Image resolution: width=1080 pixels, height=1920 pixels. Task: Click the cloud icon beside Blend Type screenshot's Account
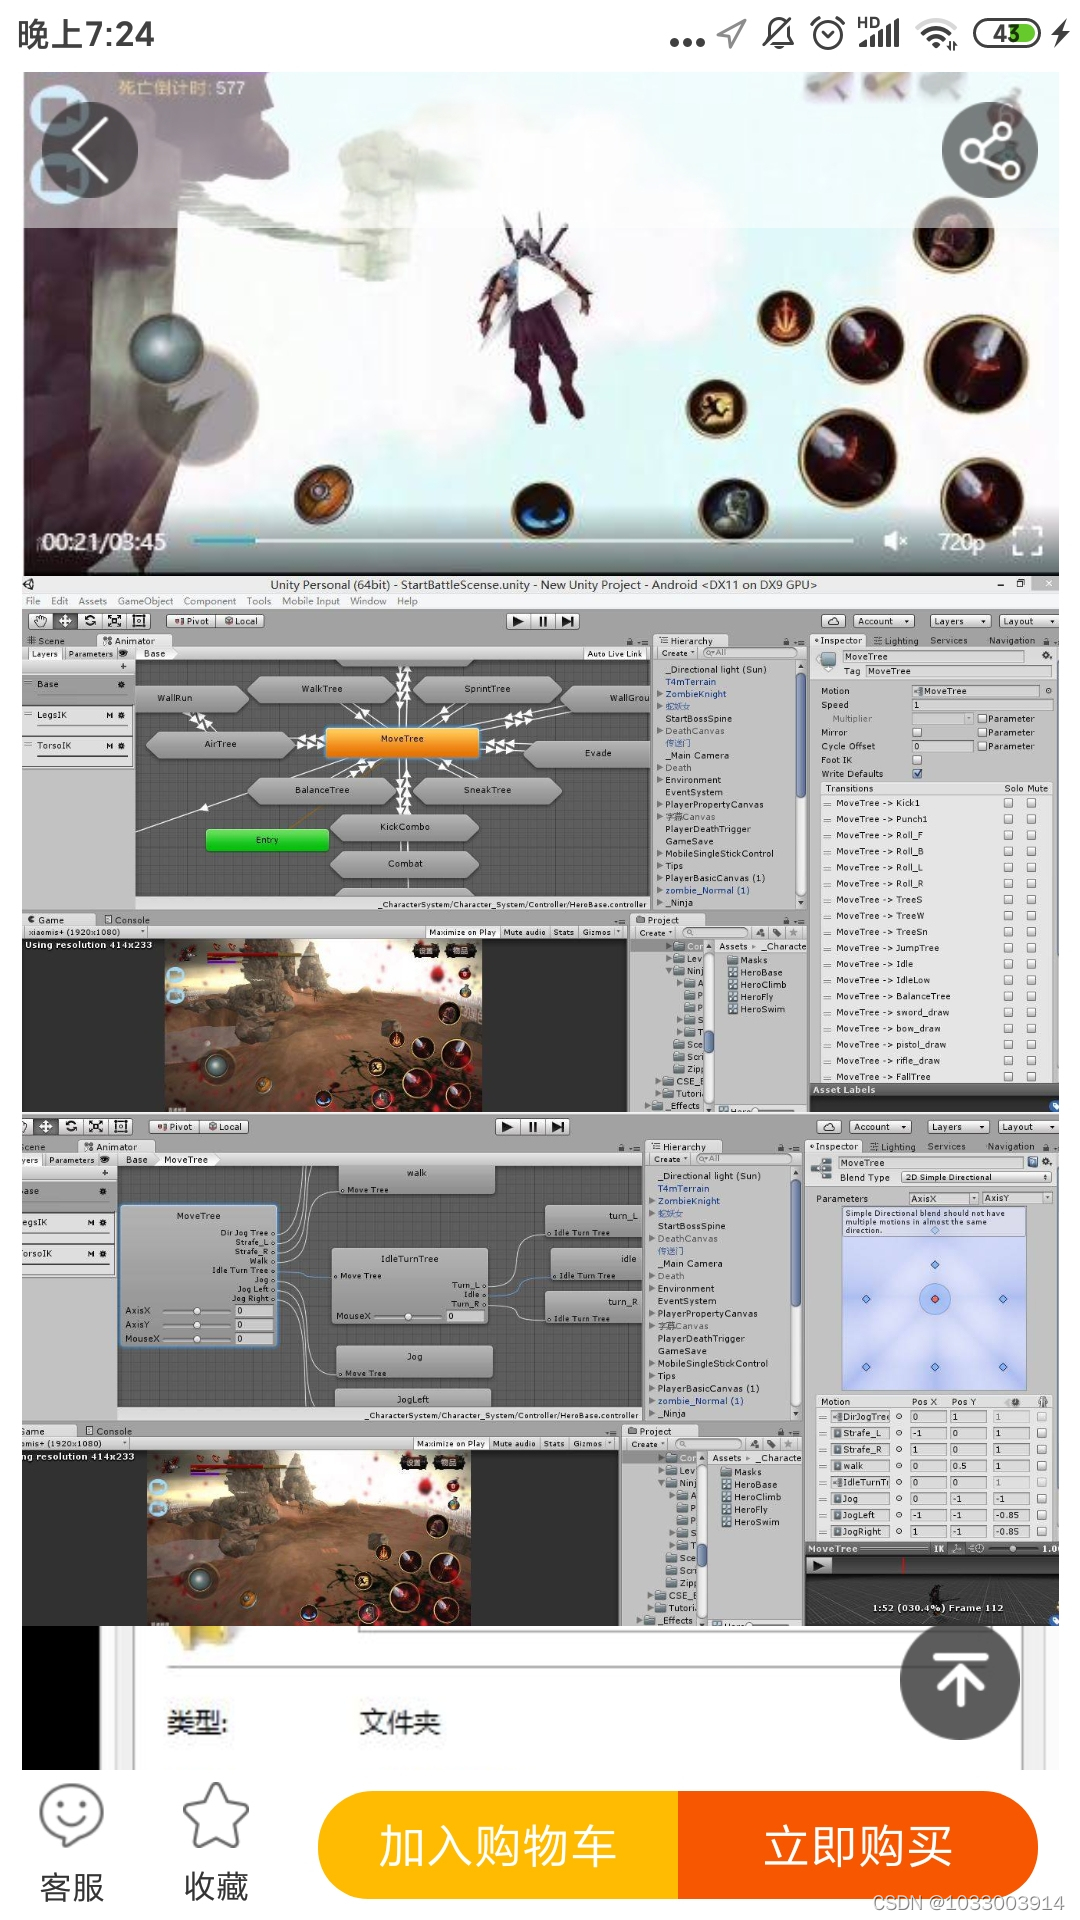pyautogui.click(x=828, y=1127)
